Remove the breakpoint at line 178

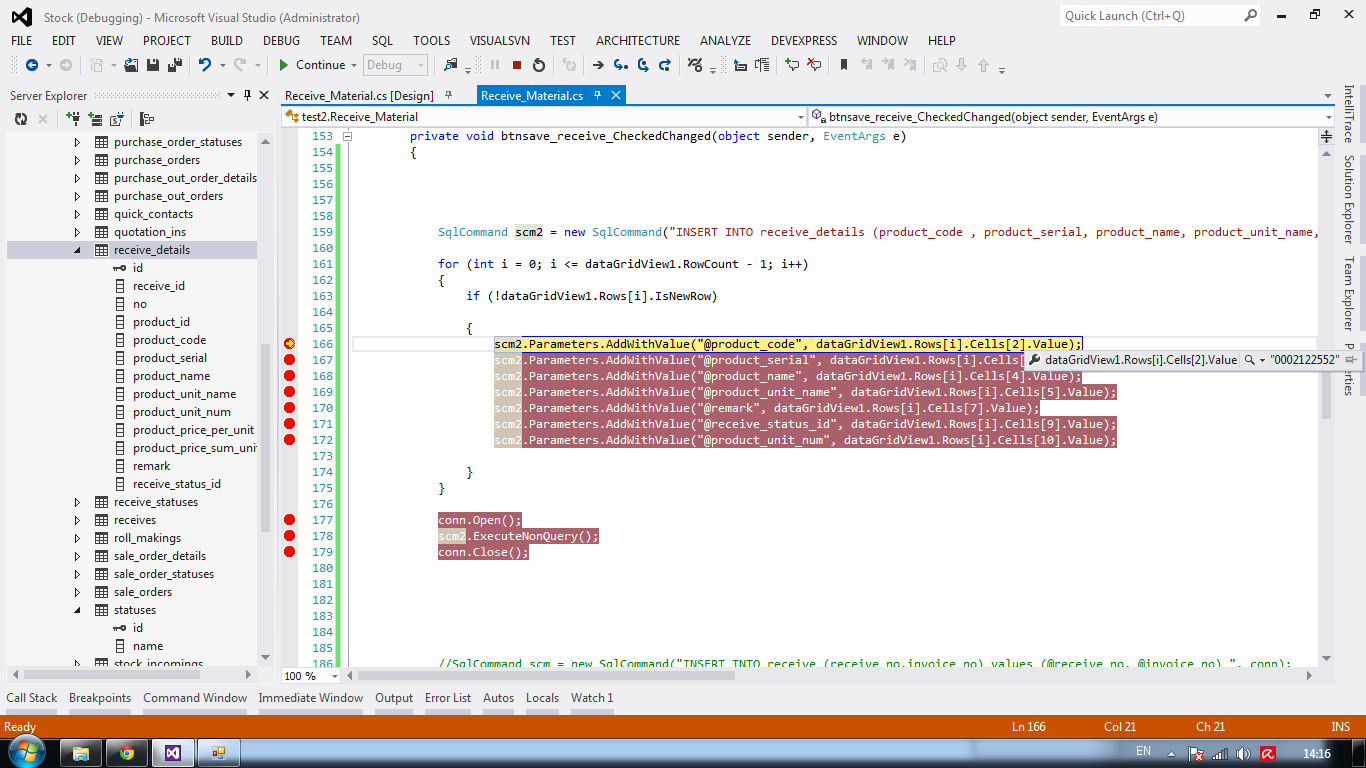point(290,536)
